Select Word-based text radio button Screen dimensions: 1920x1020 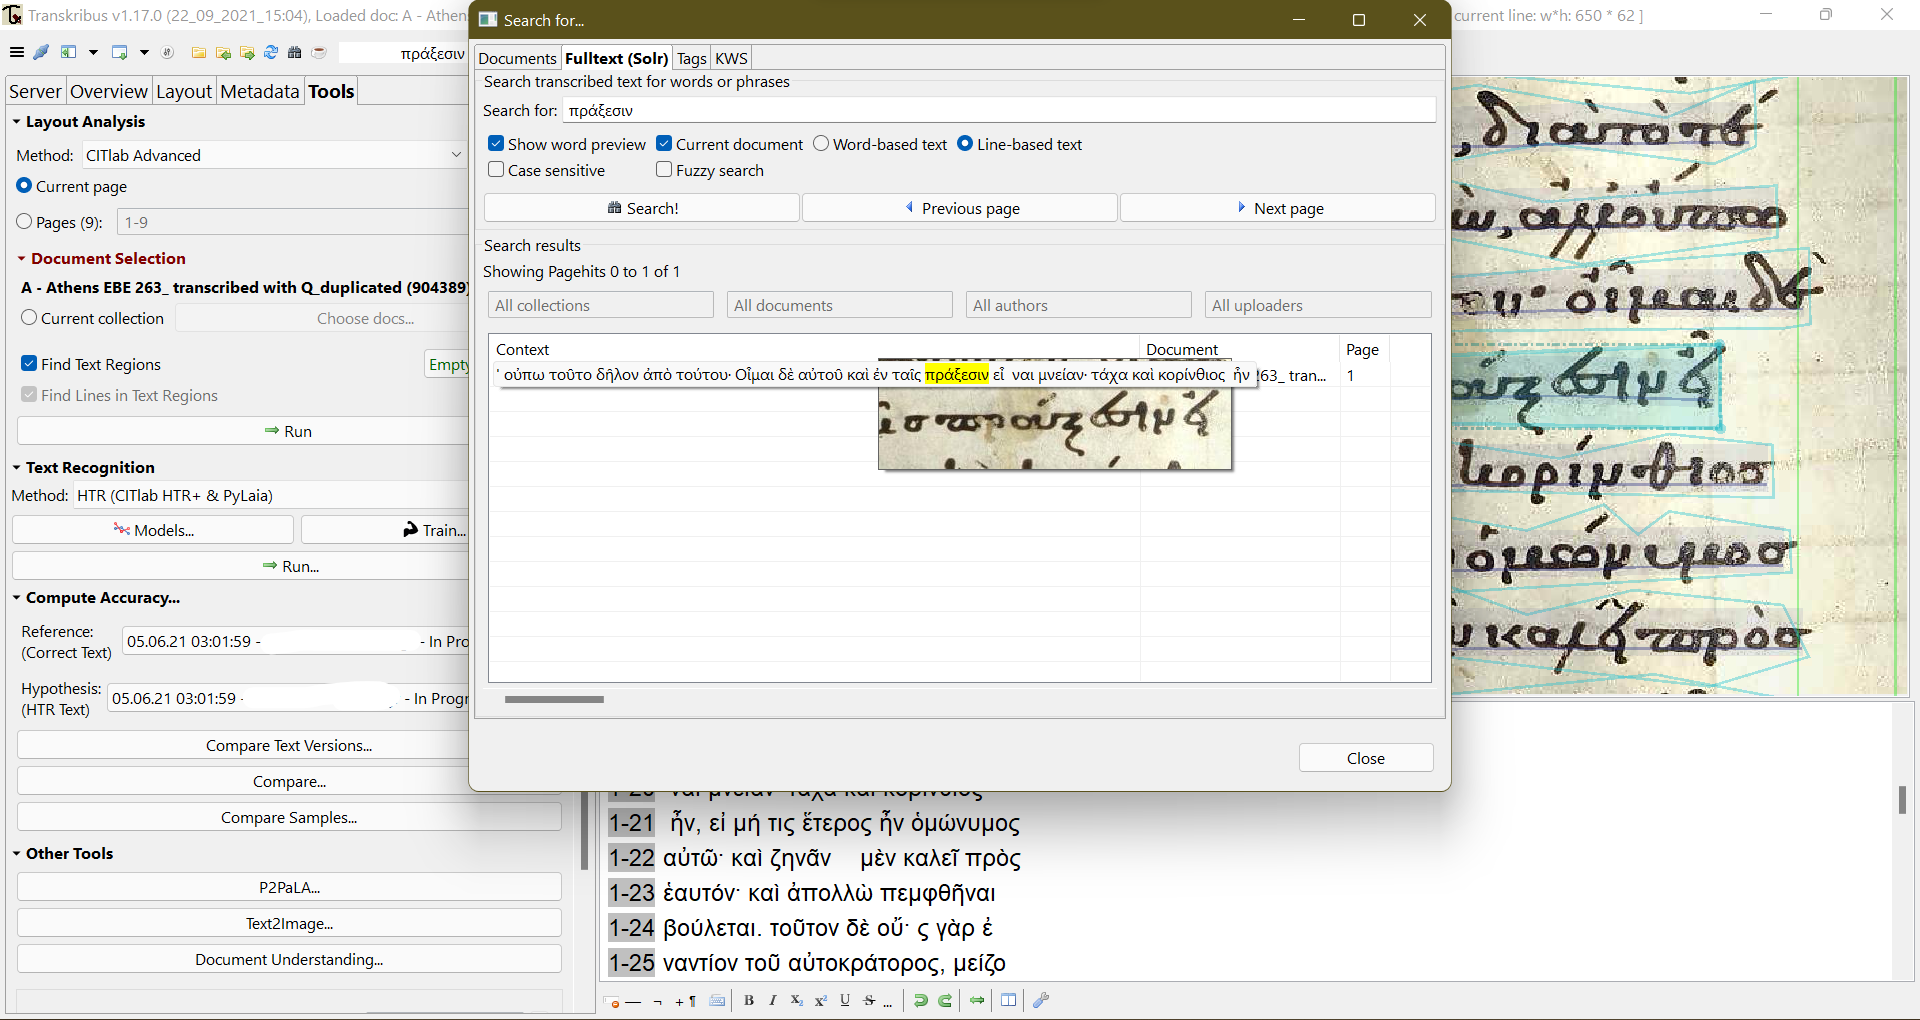821,144
